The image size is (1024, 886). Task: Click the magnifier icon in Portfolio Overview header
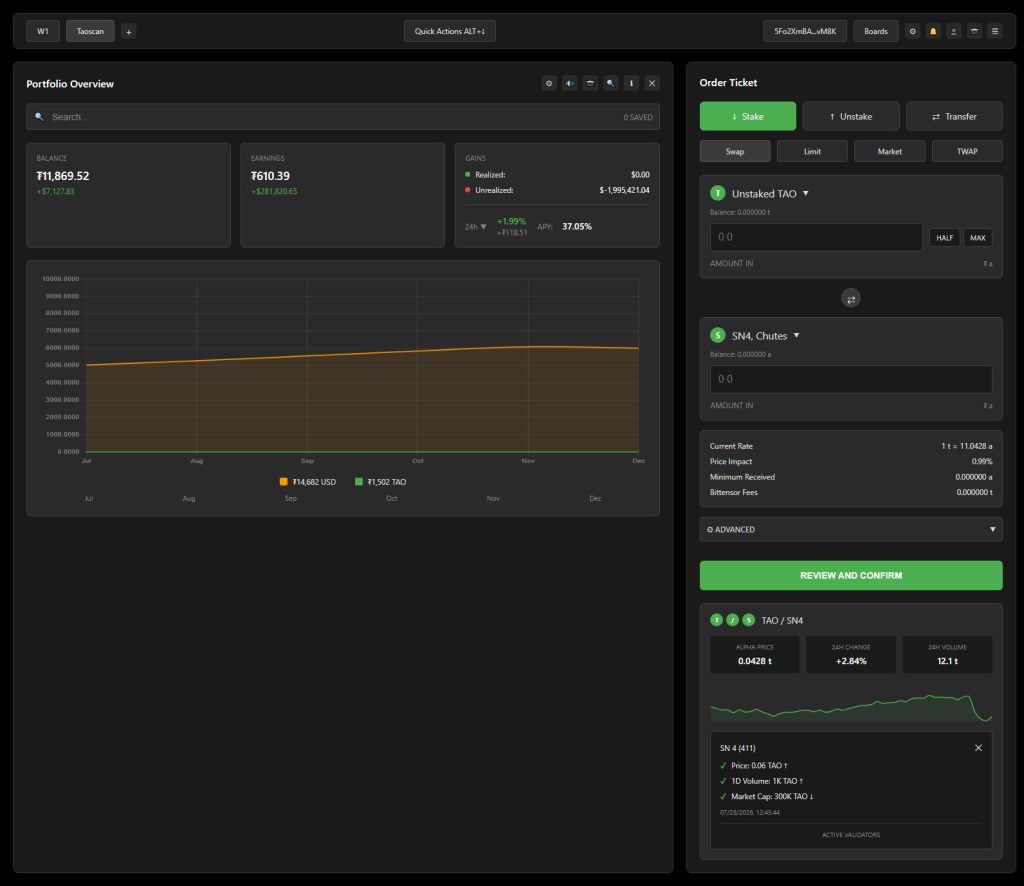pyautogui.click(x=611, y=83)
